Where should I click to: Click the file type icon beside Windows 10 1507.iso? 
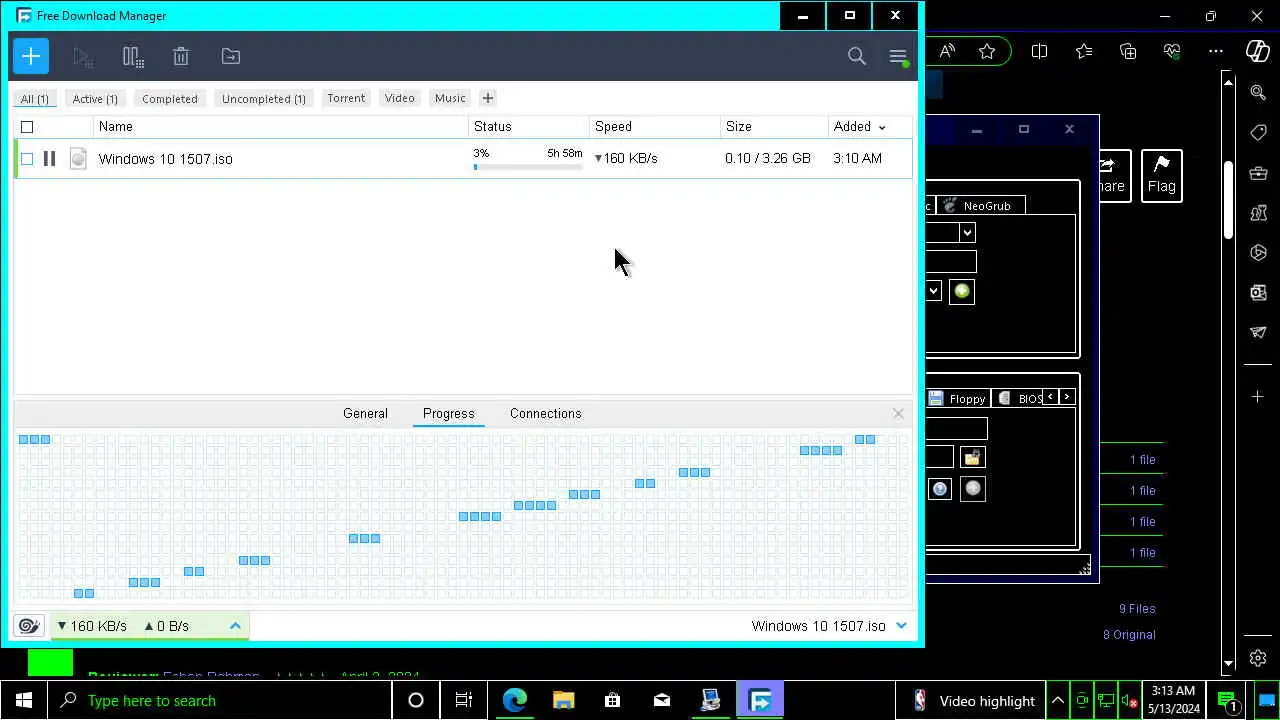(78, 158)
